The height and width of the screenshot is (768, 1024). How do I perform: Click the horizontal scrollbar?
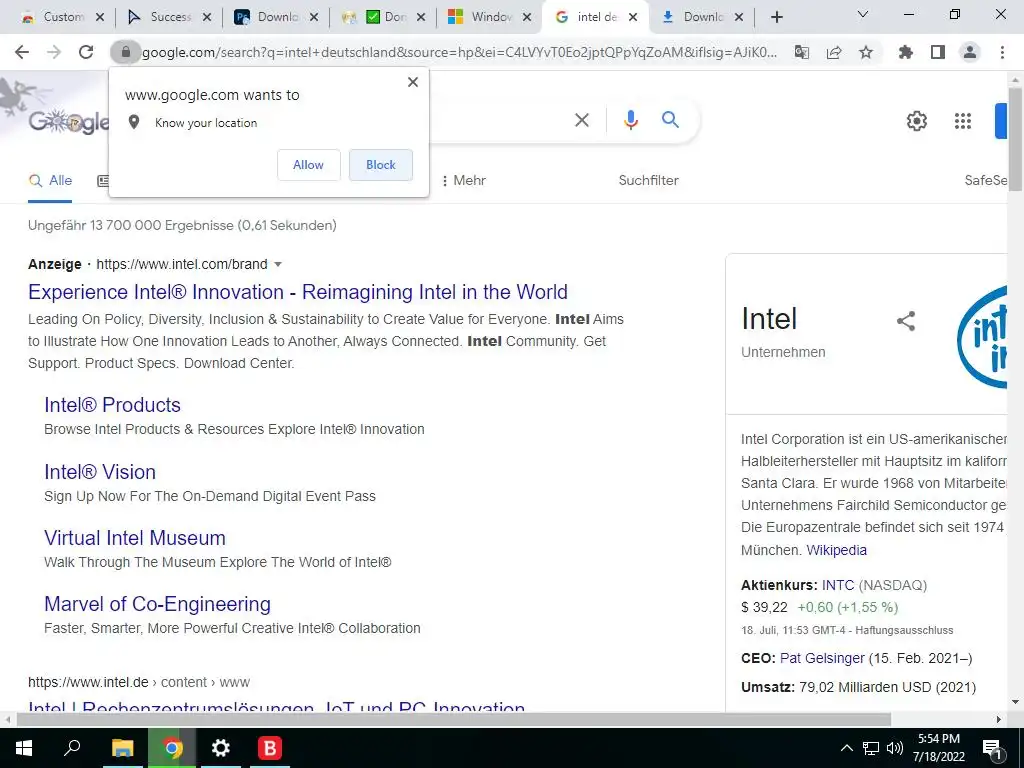pyautogui.click(x=454, y=719)
